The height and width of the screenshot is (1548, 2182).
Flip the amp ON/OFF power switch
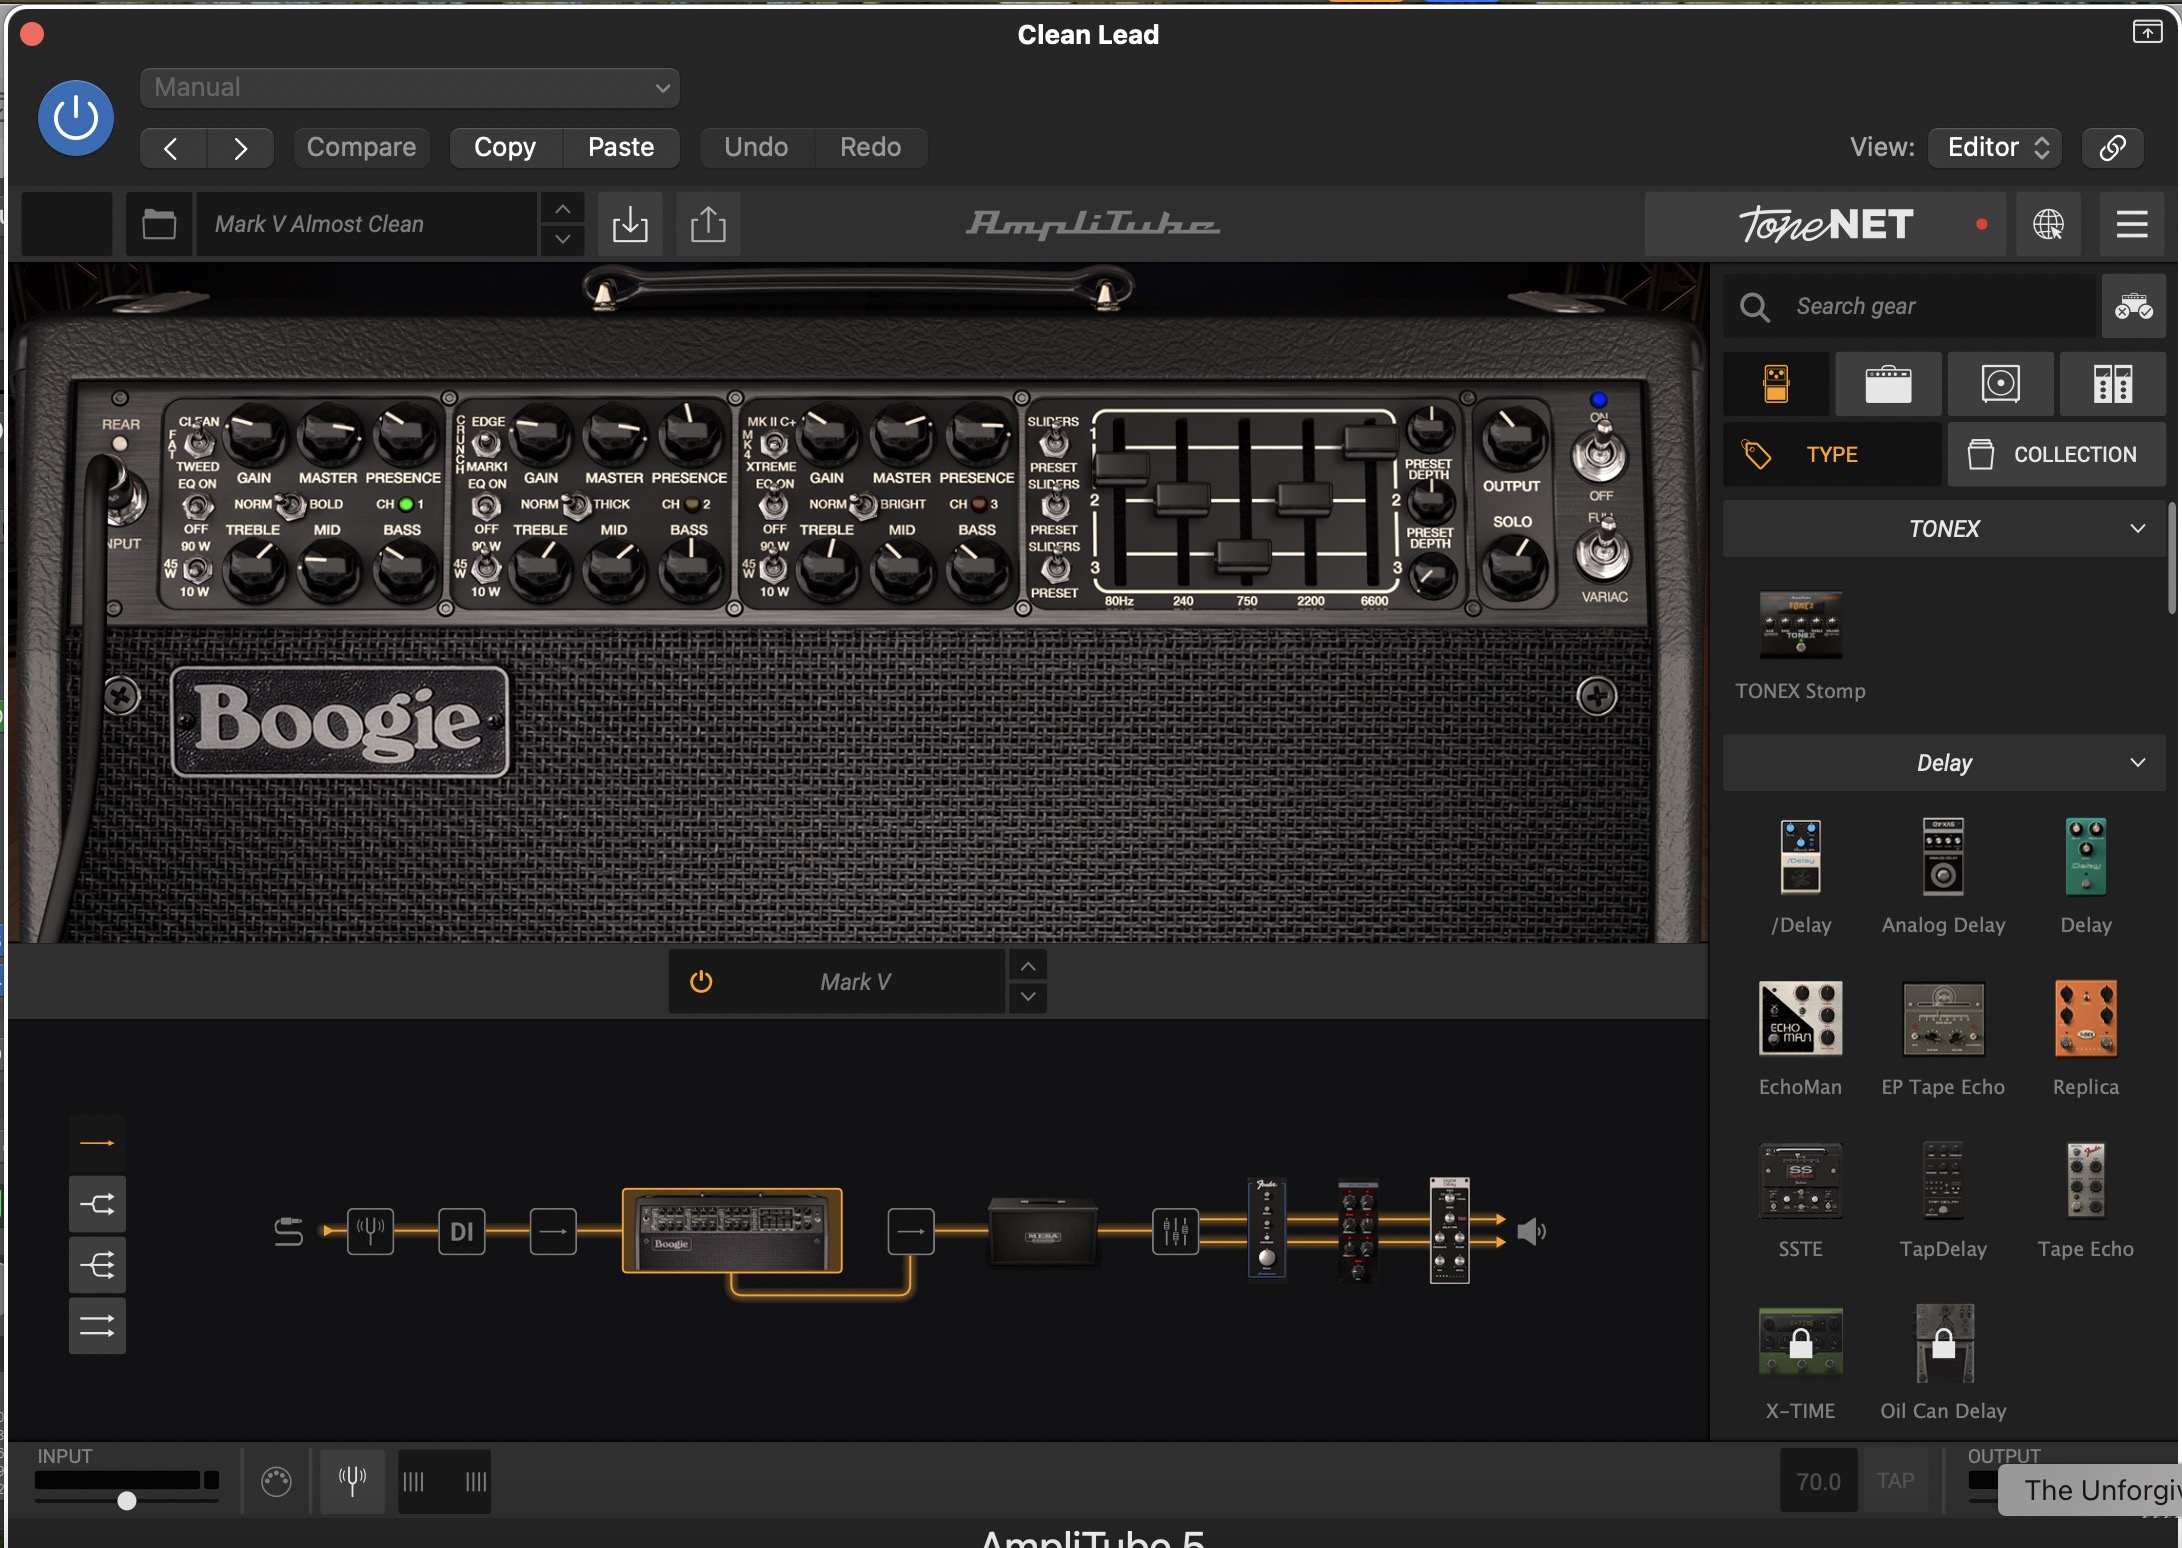pos(1600,452)
